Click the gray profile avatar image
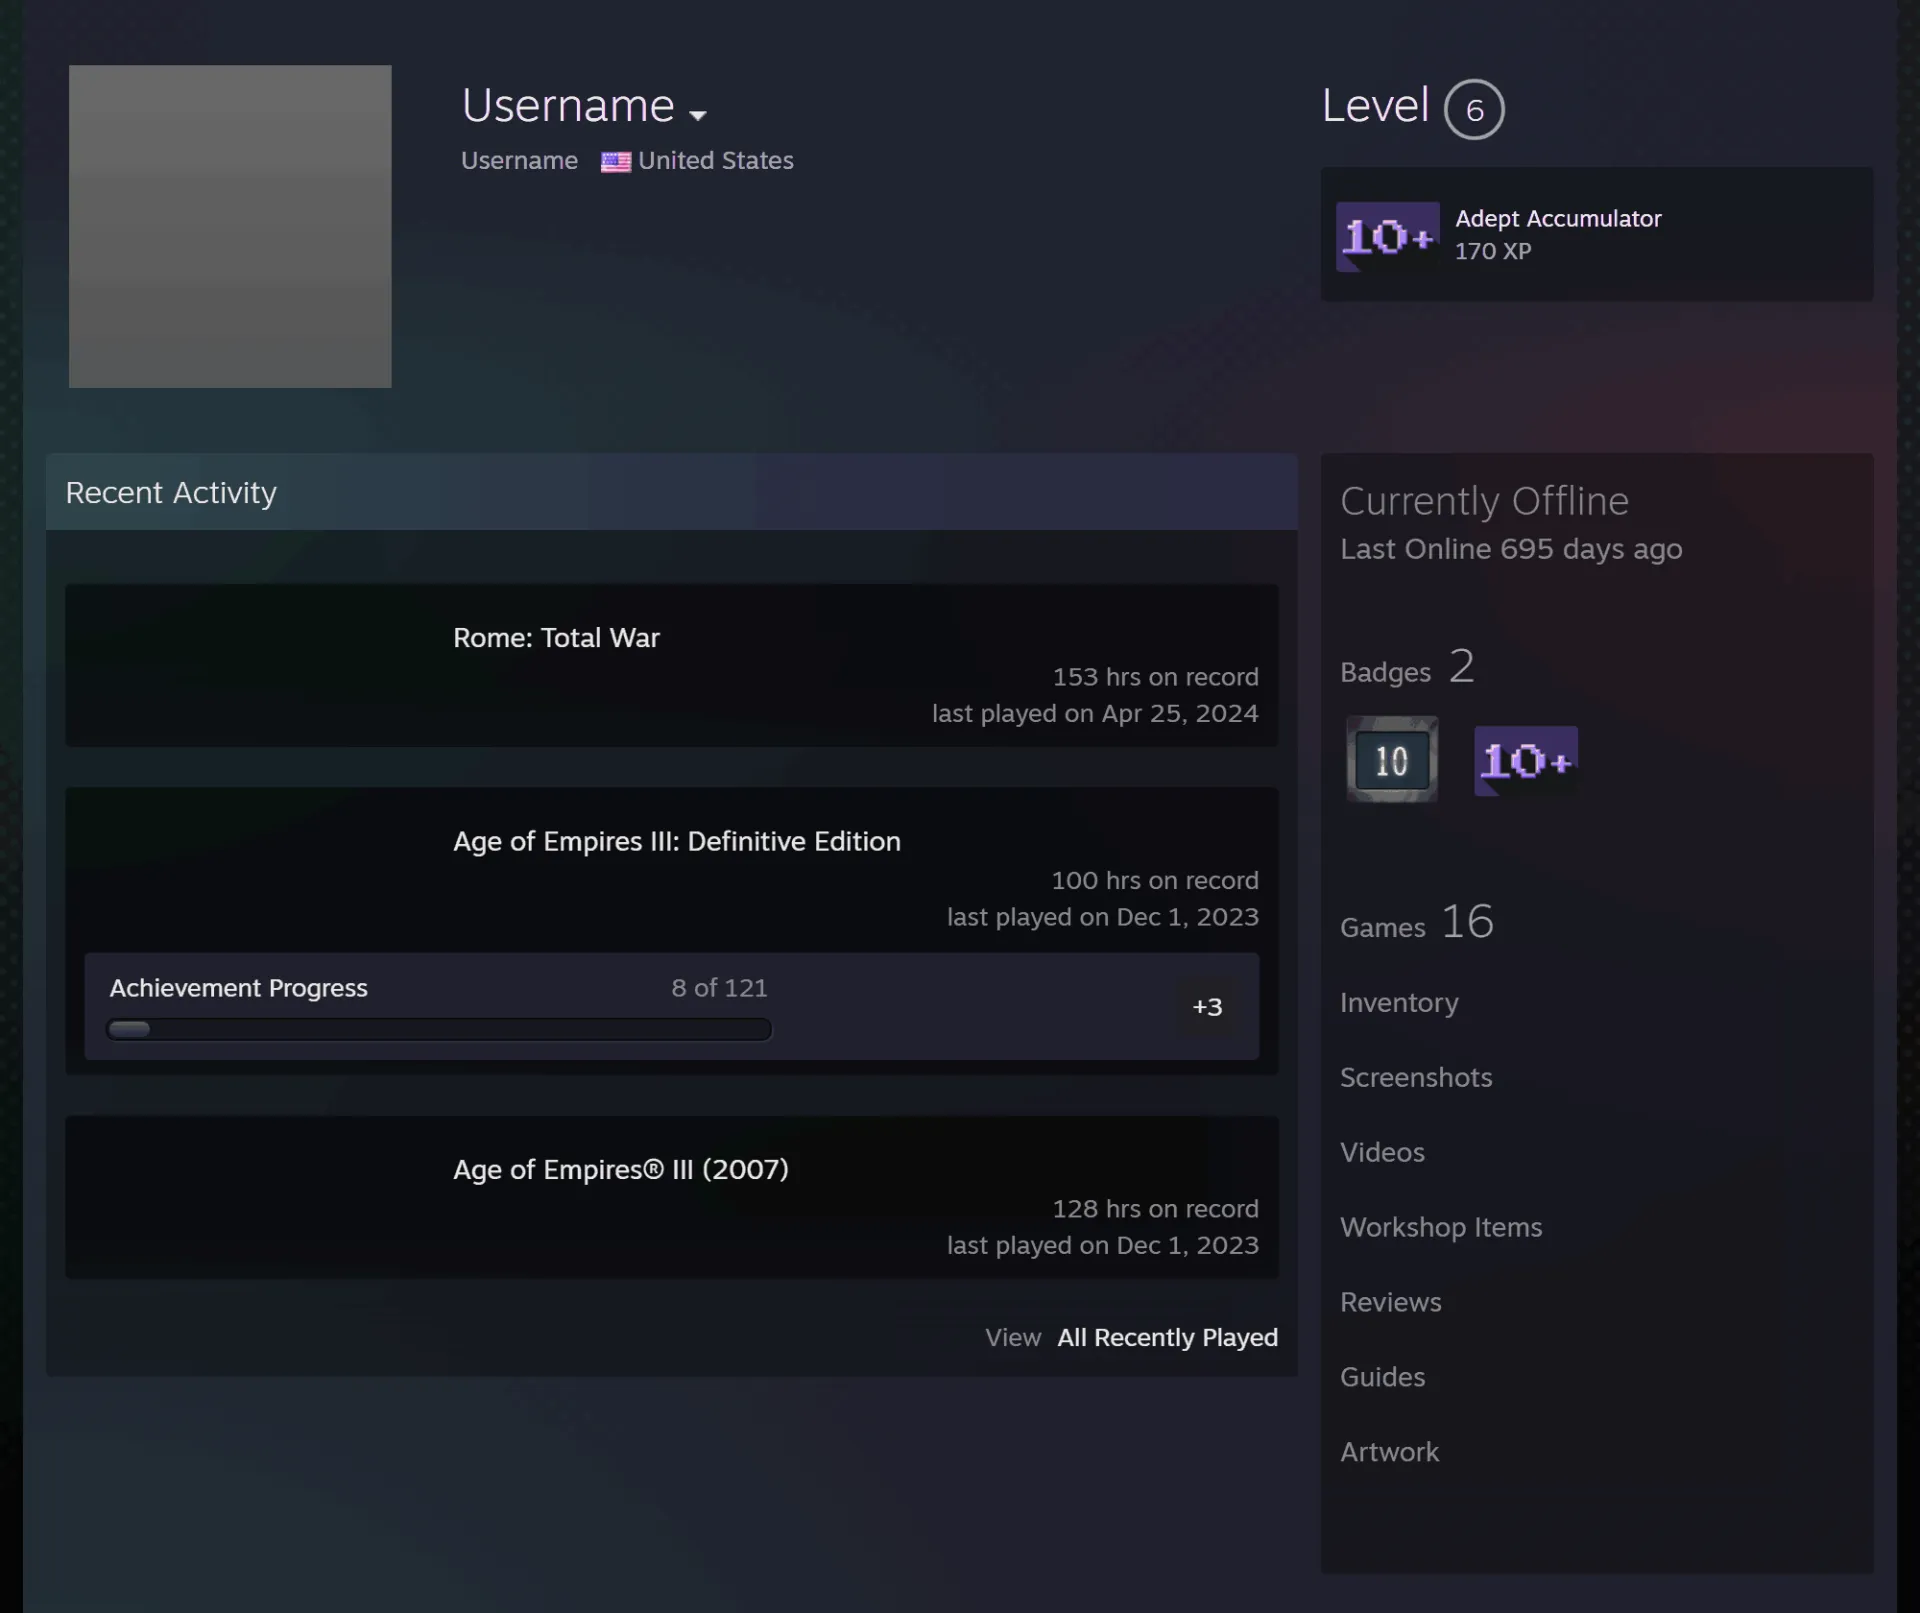 tap(230, 226)
